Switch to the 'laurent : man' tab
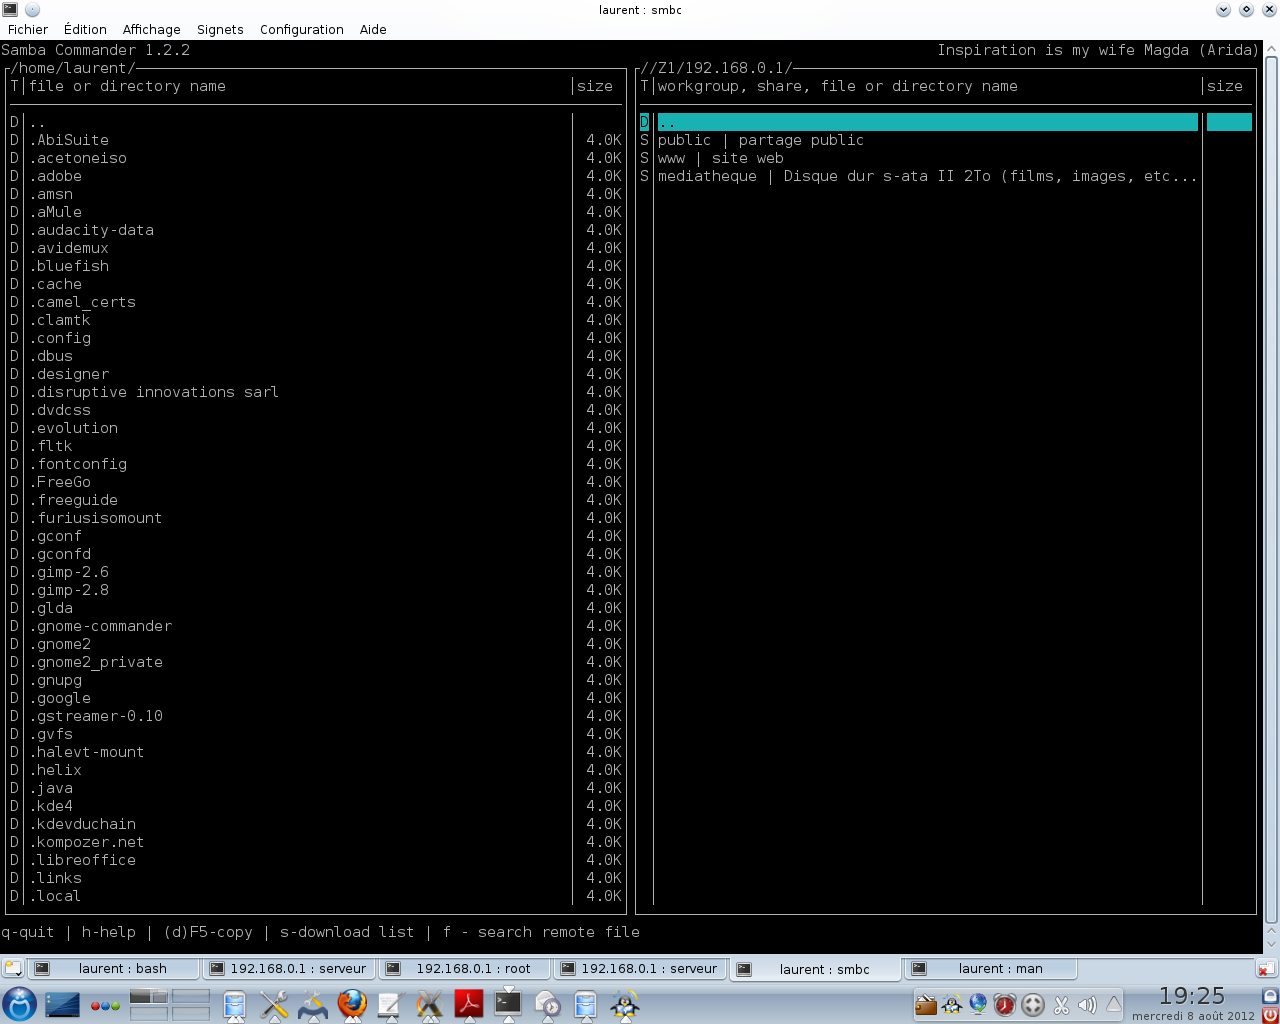1280x1024 pixels. point(990,968)
